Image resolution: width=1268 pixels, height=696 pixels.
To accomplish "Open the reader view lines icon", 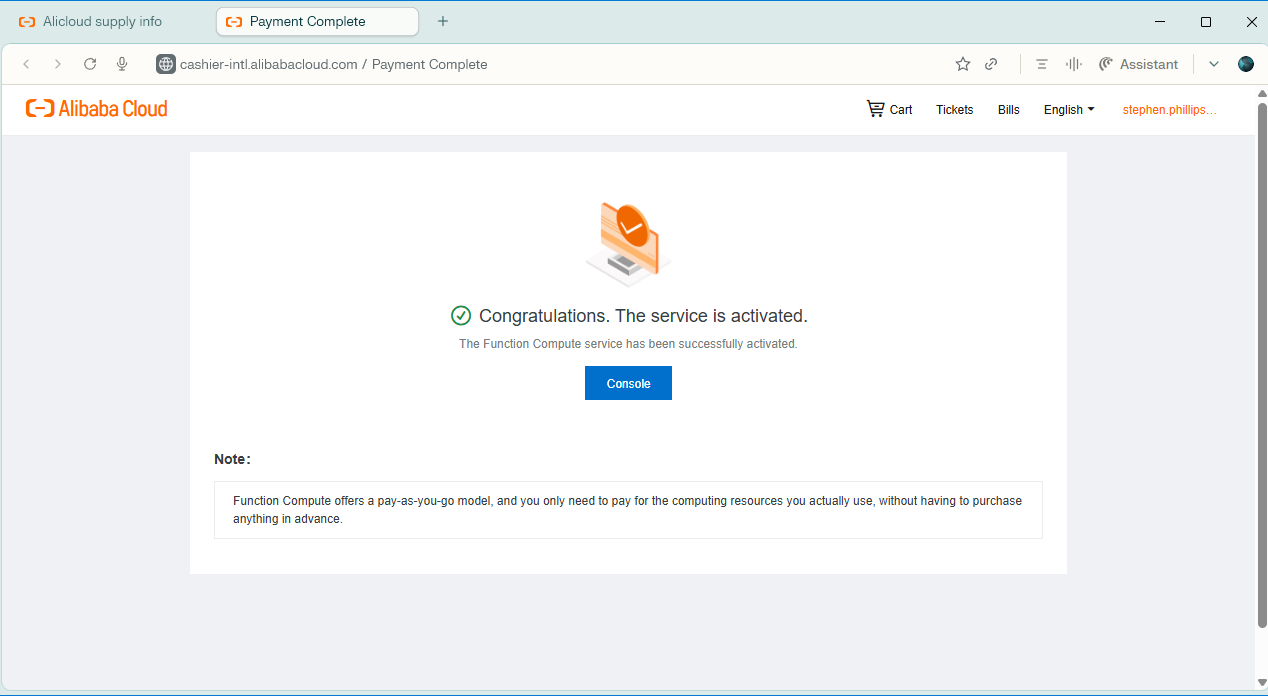I will (x=1042, y=64).
